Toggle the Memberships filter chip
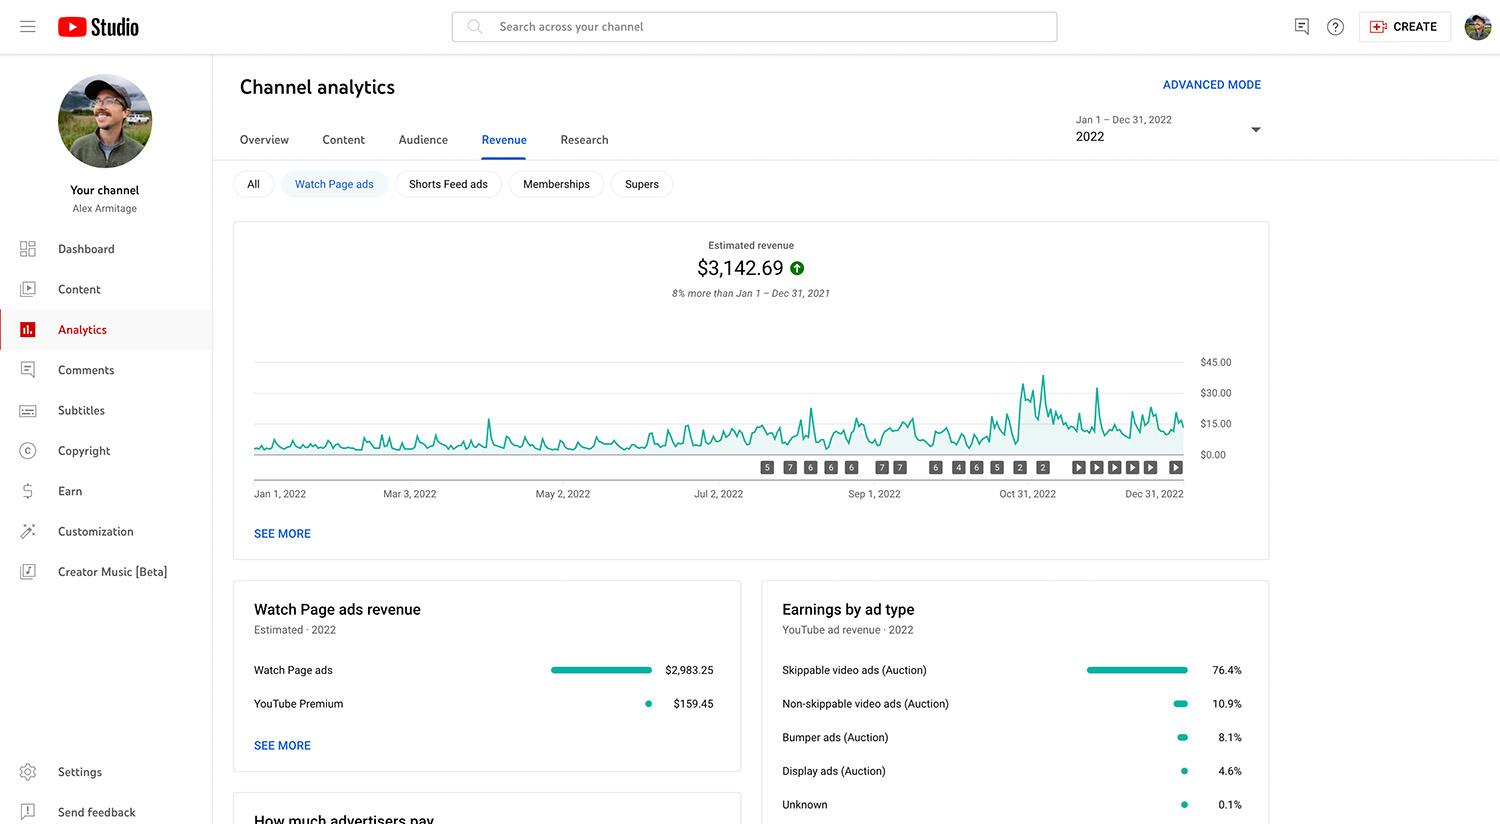Viewport: 1500px width, 824px height. pos(556,184)
